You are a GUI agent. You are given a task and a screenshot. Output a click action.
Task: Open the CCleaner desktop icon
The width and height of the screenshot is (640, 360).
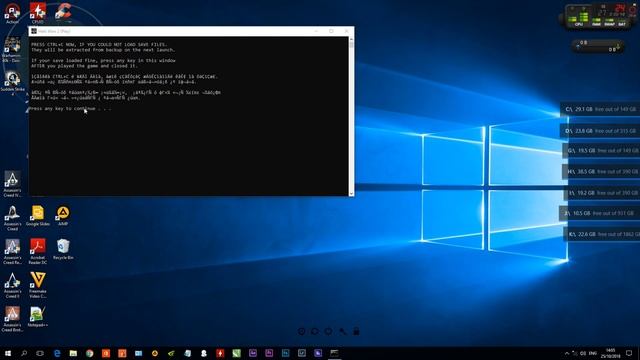pos(63,12)
